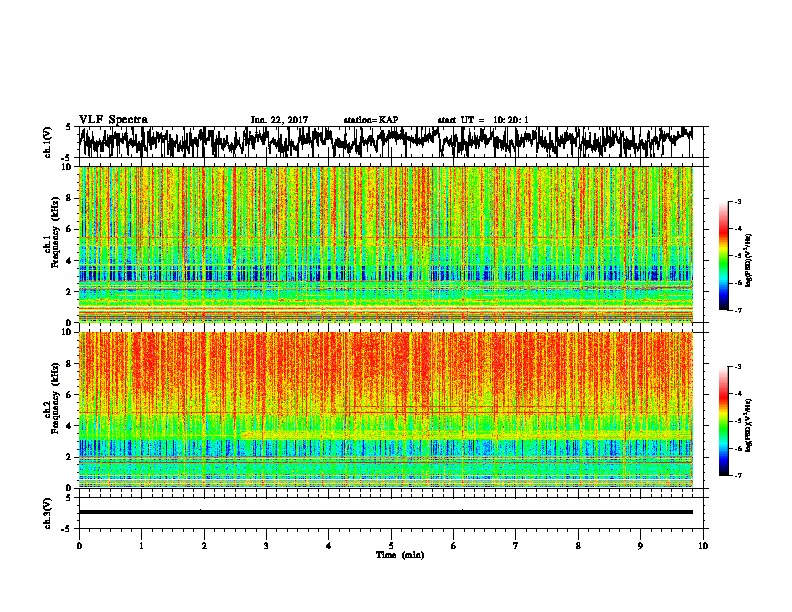Click the ch.2 Frequency (kHz) axis label
This screenshot has height=612, width=792.
pyautogui.click(x=51, y=398)
